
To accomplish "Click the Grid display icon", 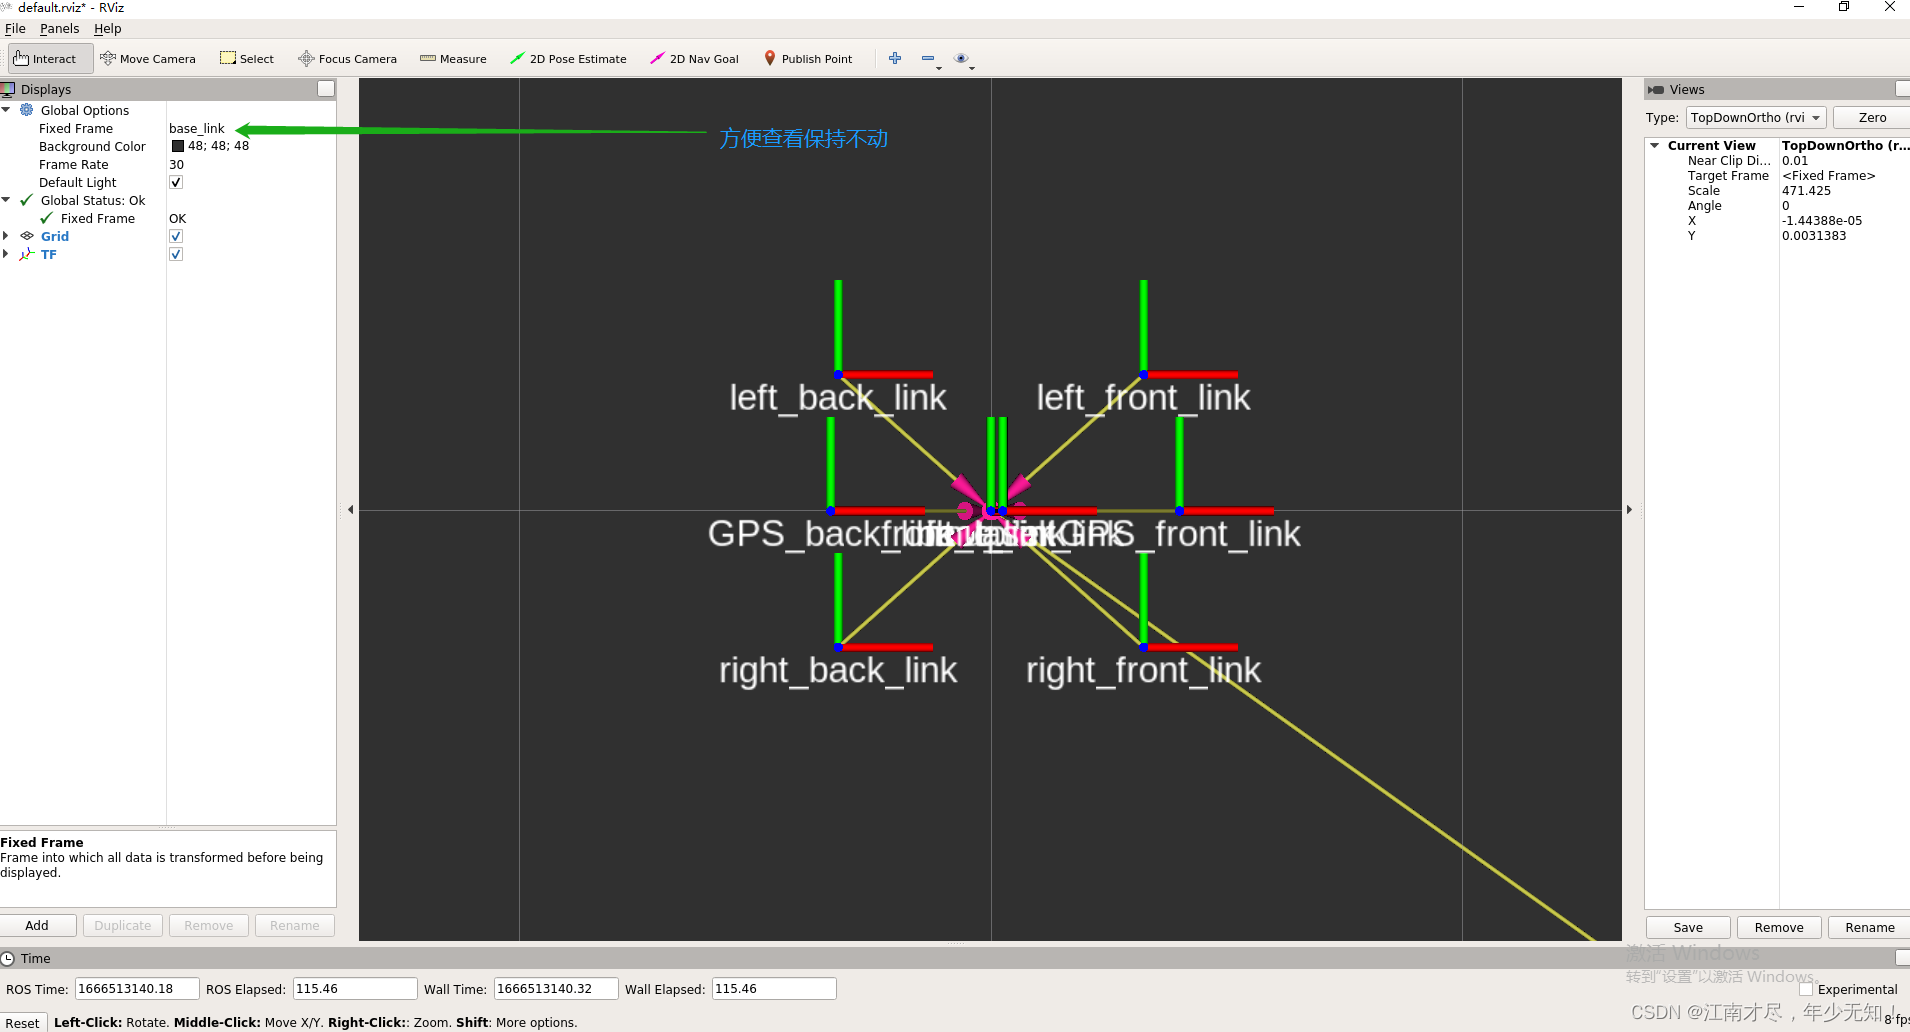I will (27, 236).
